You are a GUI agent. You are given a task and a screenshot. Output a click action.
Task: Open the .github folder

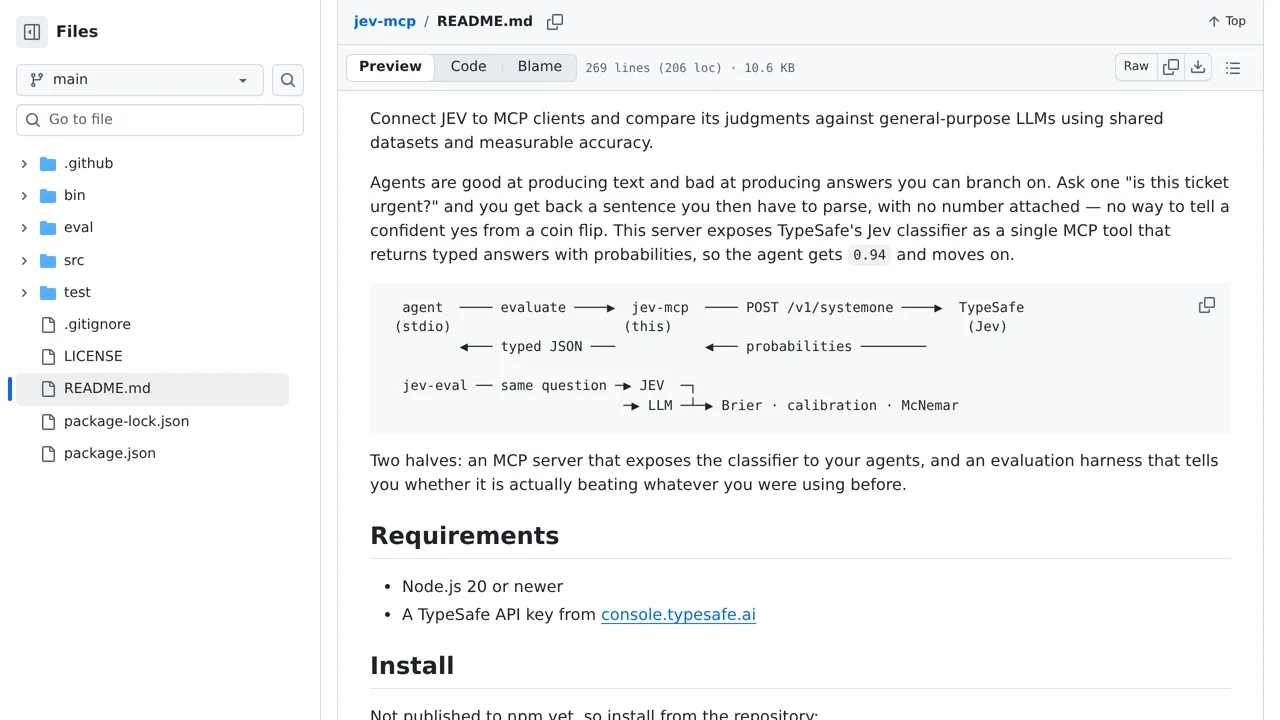88,164
